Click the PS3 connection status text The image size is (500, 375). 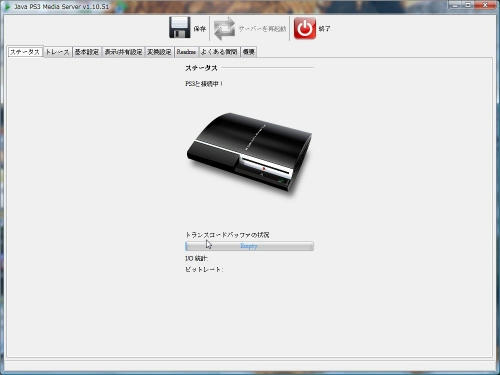point(204,84)
